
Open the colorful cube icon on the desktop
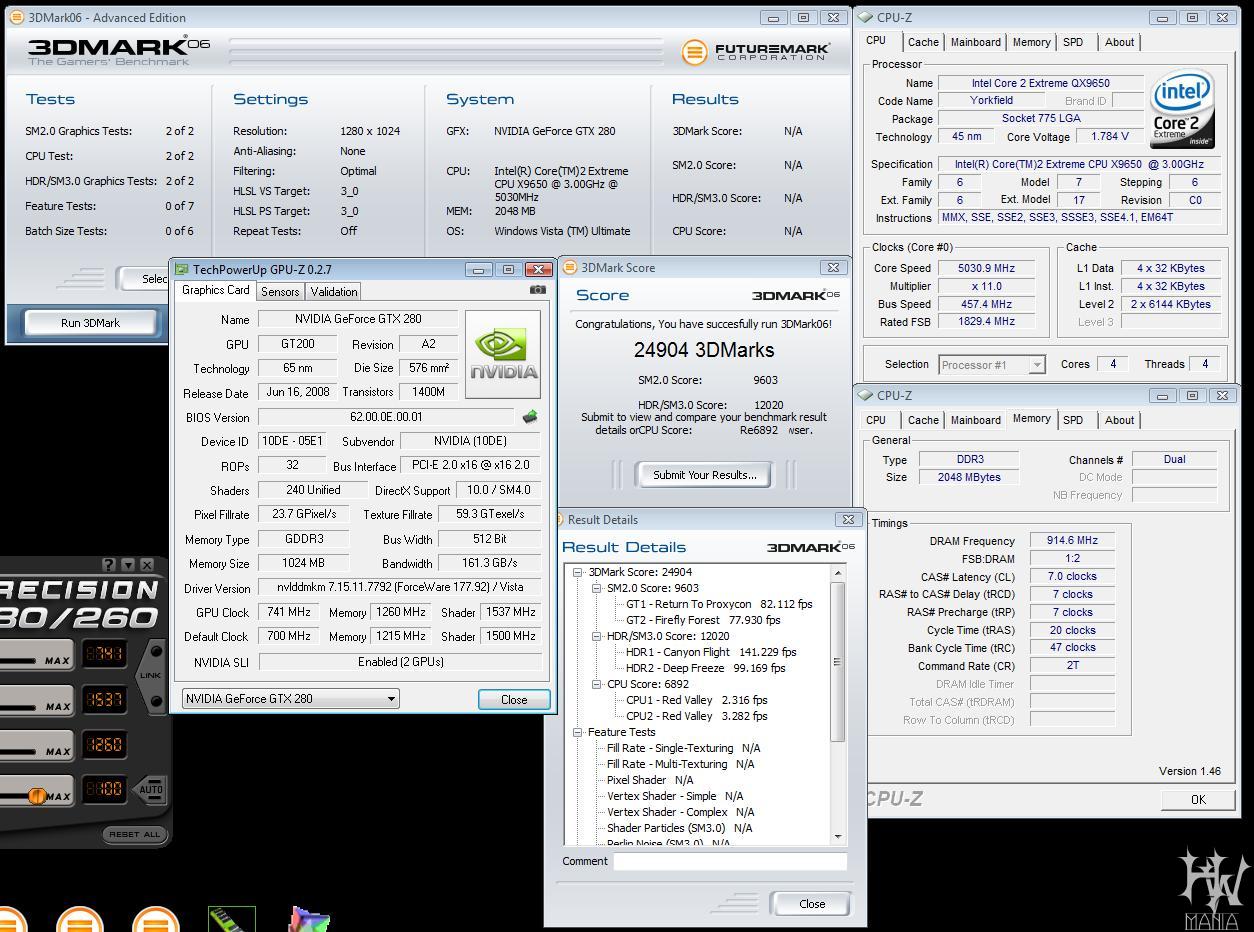[309, 920]
